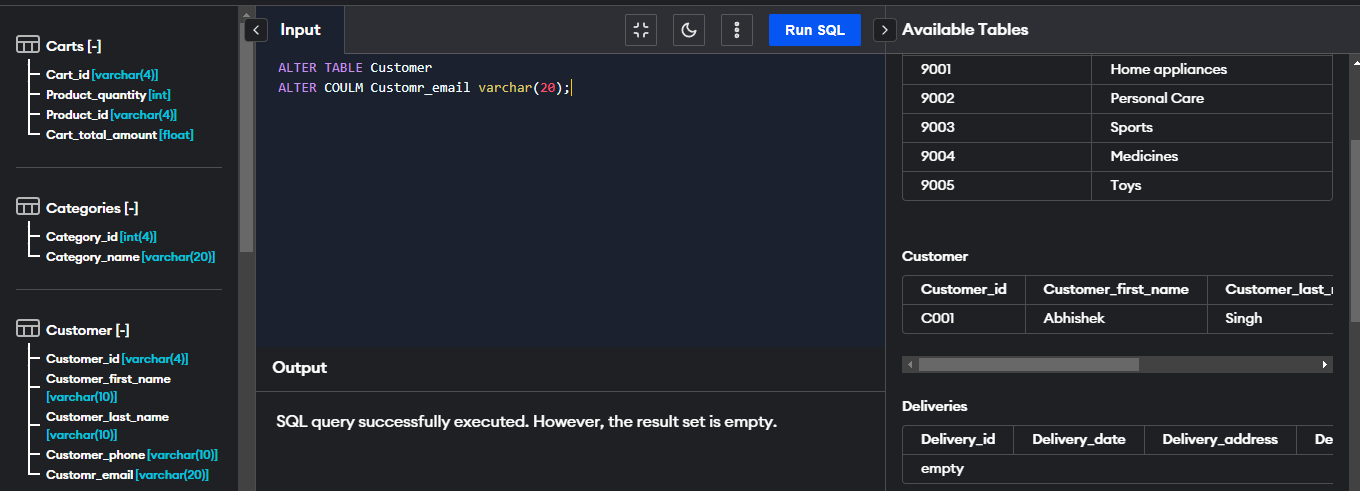Open the three-dot more options menu

pos(737,30)
